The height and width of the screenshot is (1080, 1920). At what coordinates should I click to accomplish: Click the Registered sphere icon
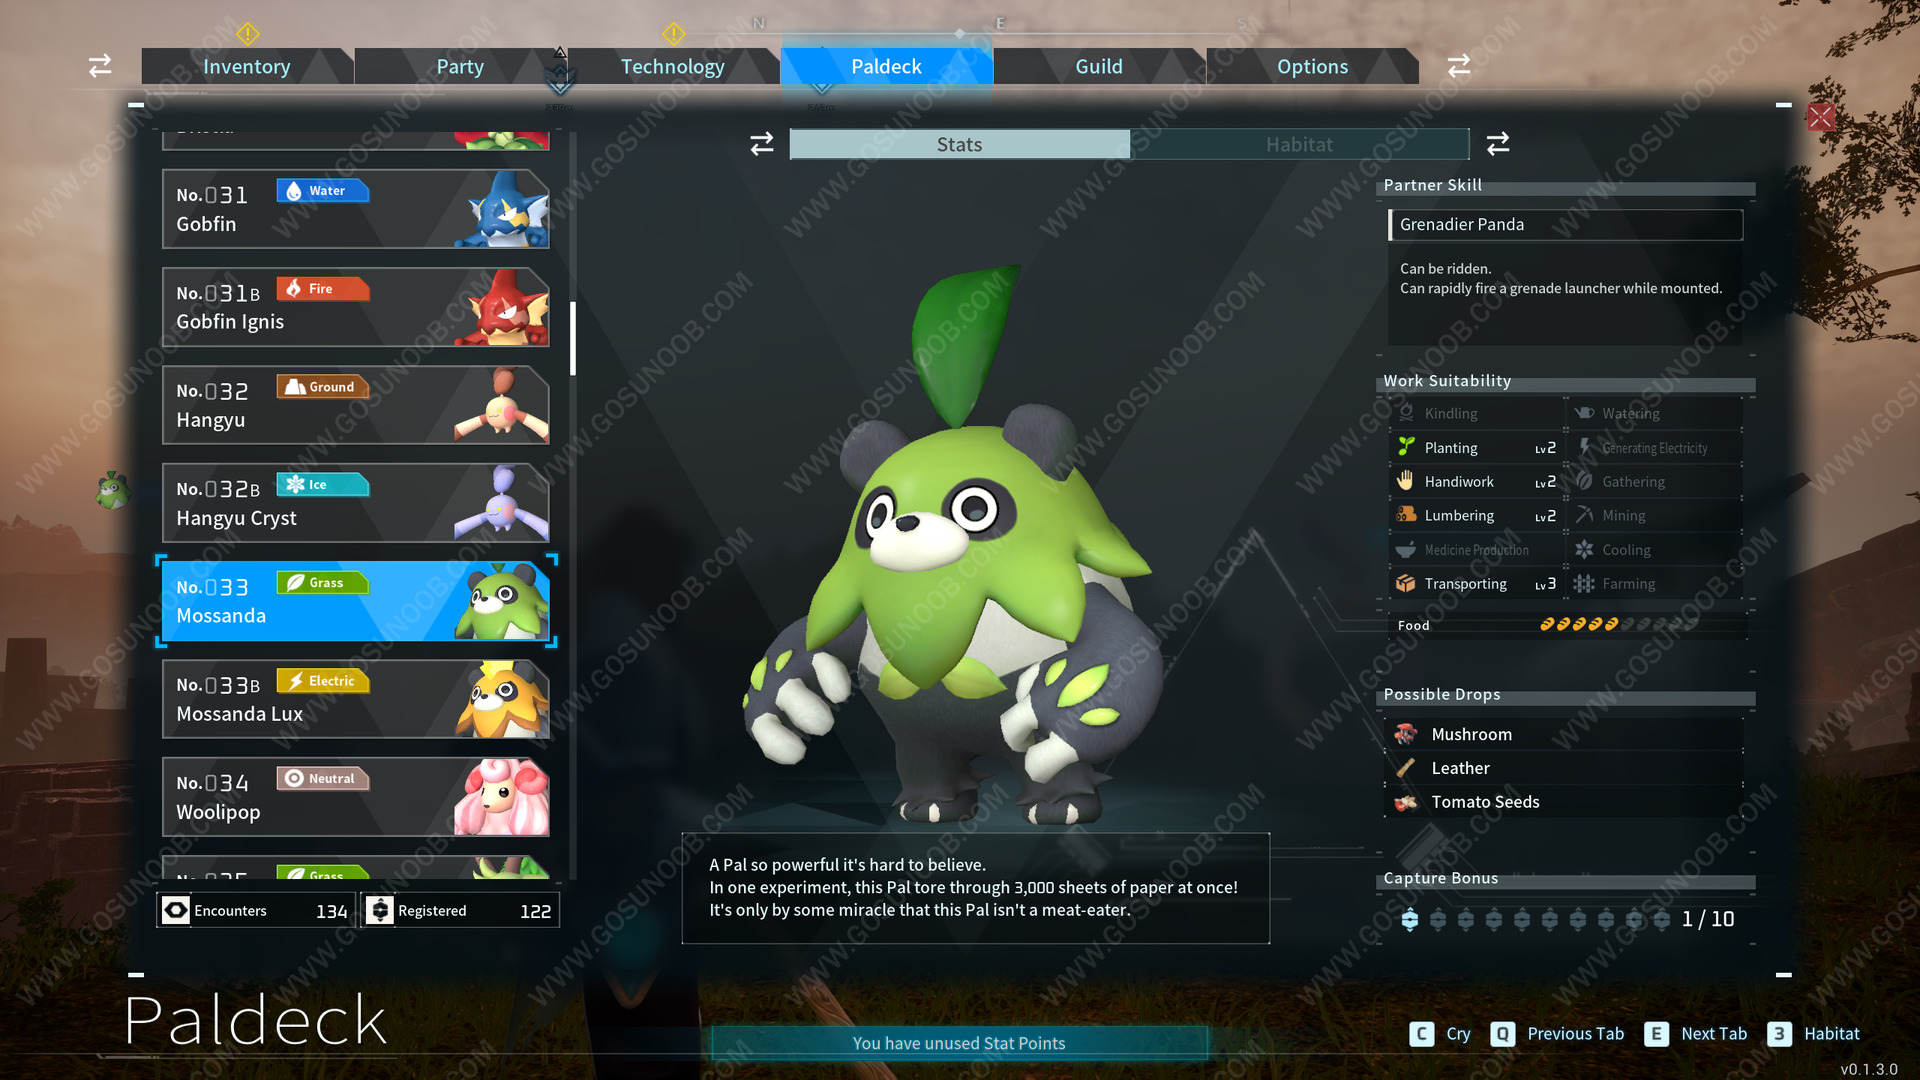click(x=380, y=910)
